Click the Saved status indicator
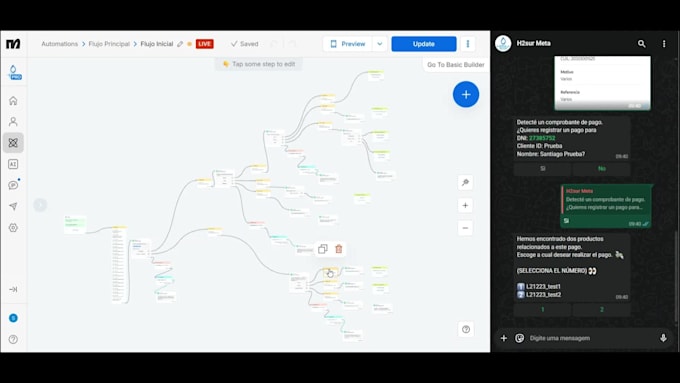This screenshot has width=680, height=383. (x=245, y=44)
